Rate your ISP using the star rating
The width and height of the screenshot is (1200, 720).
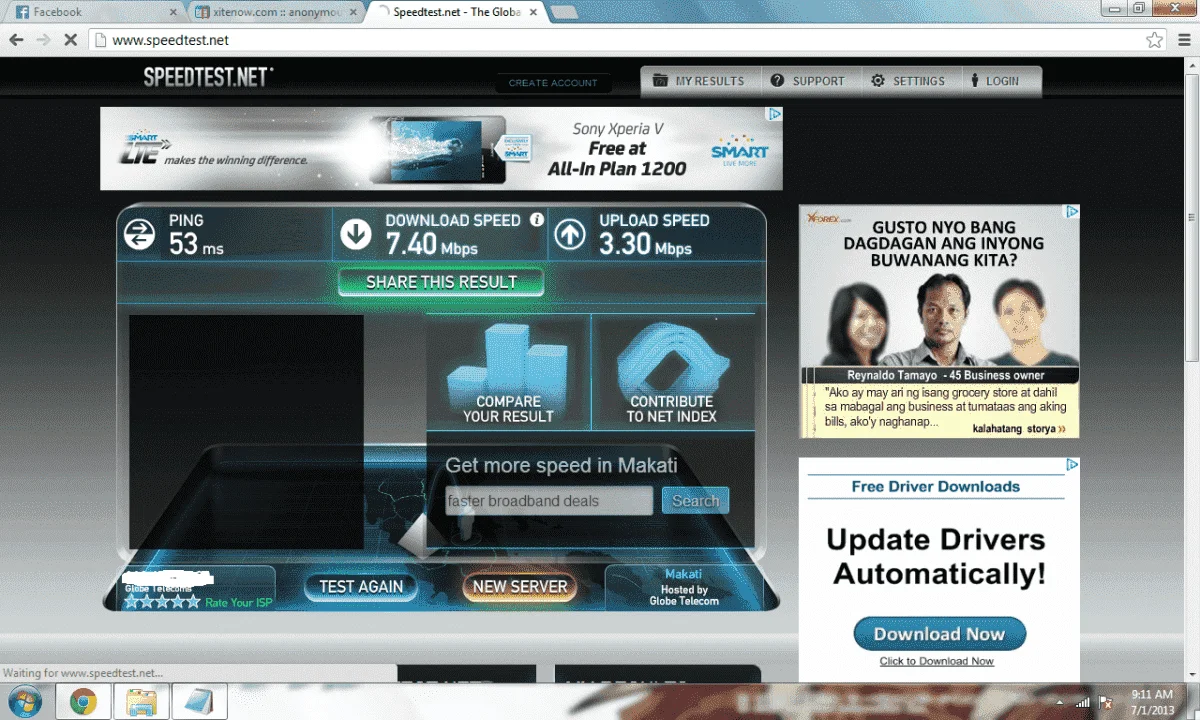point(162,602)
